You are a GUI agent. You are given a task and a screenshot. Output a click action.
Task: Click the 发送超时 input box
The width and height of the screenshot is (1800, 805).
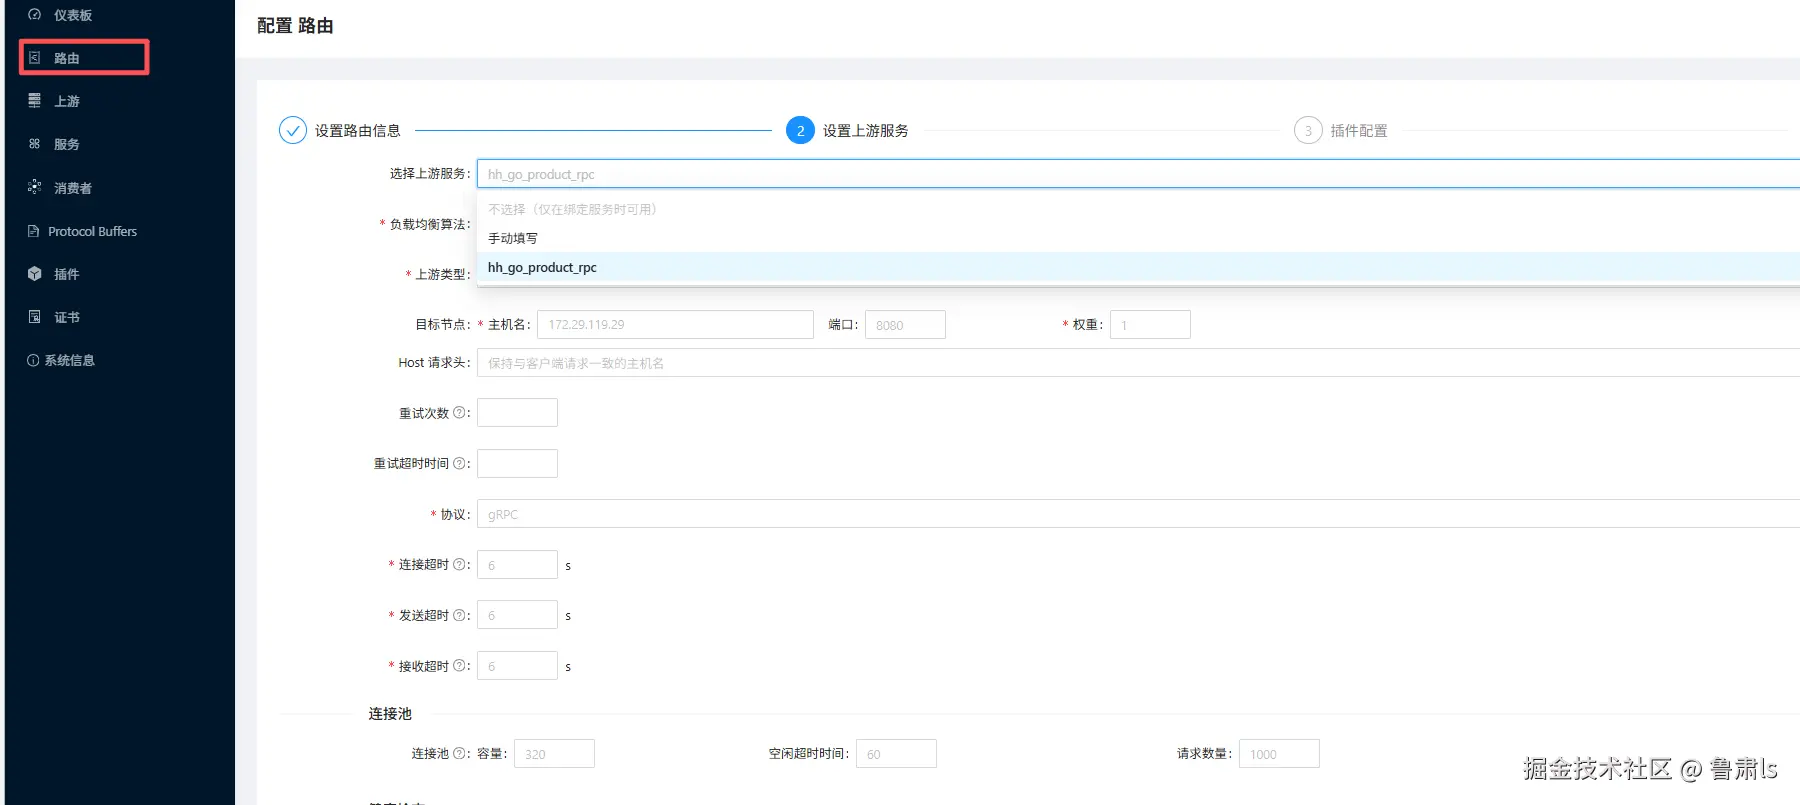point(517,615)
